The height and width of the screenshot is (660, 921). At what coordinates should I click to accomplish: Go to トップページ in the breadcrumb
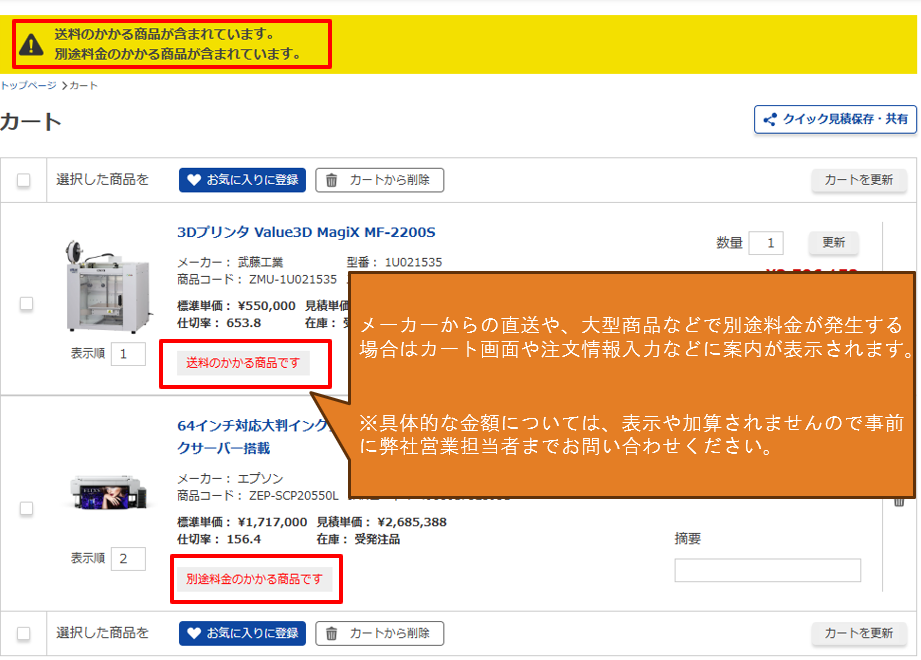click(28, 86)
